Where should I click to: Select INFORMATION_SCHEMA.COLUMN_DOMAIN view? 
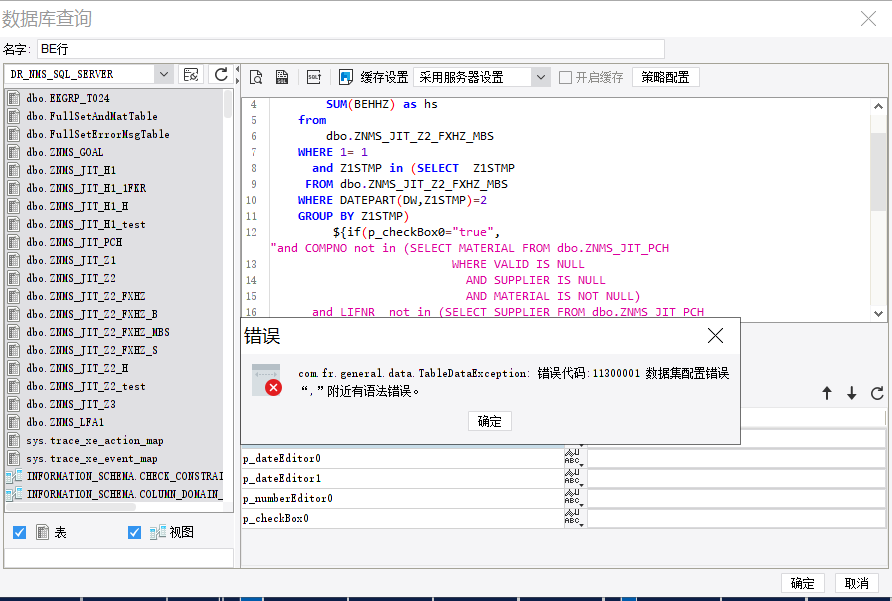click(125, 494)
